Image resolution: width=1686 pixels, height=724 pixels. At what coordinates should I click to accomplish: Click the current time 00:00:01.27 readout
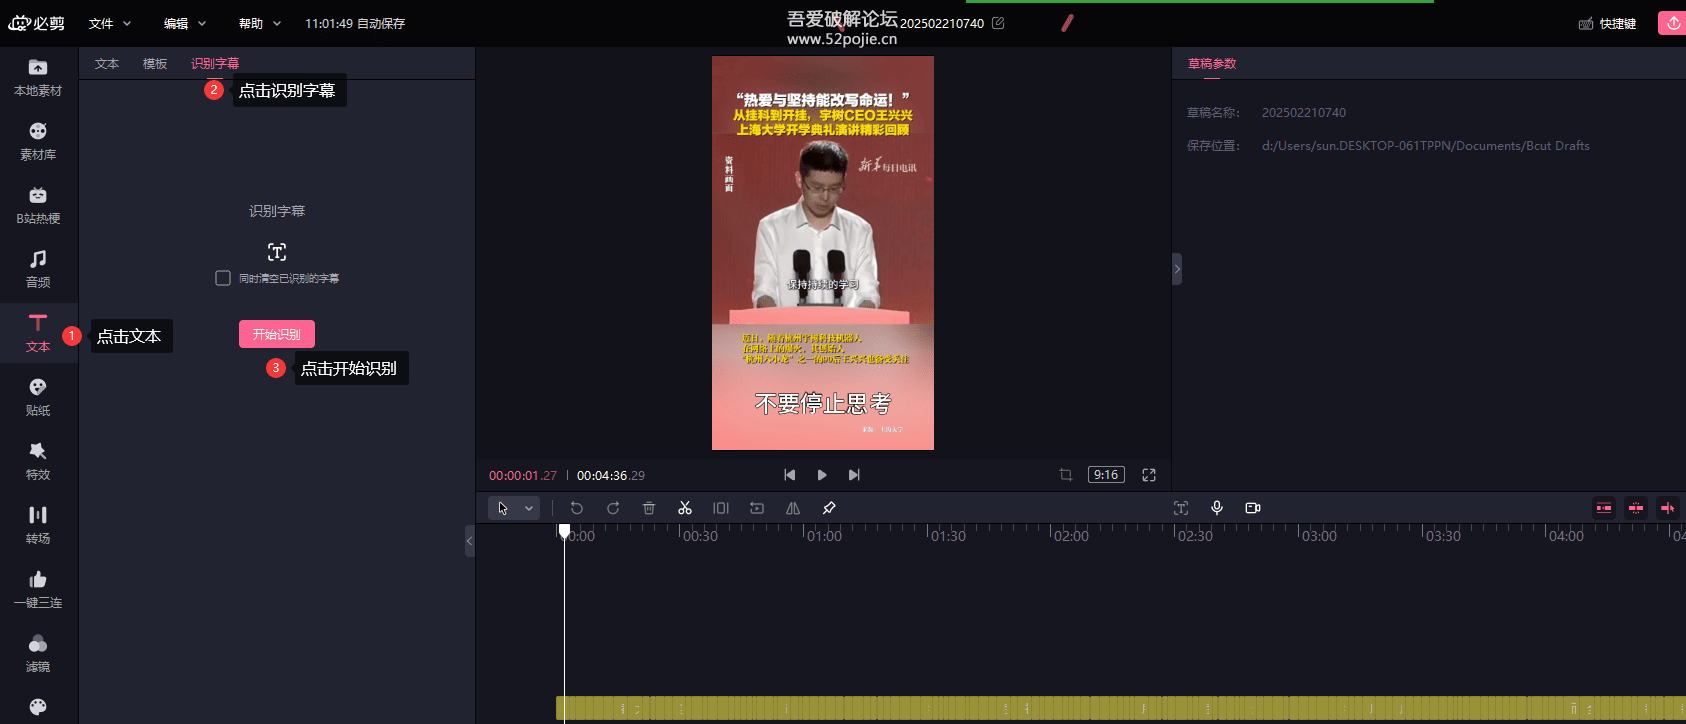click(x=523, y=476)
